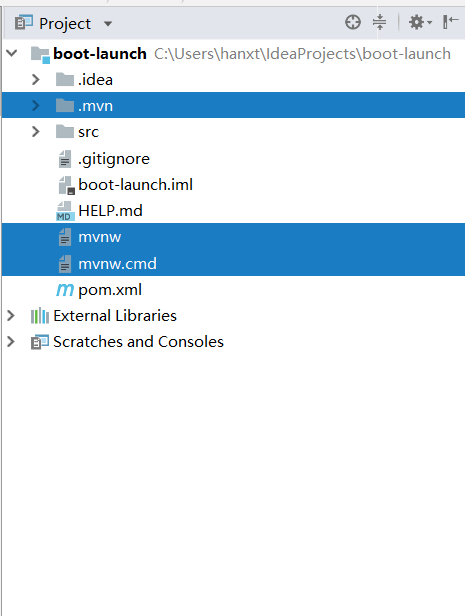Viewport: 465px width, 616px height.
Task: Click the Project view title label
Action: point(65,24)
